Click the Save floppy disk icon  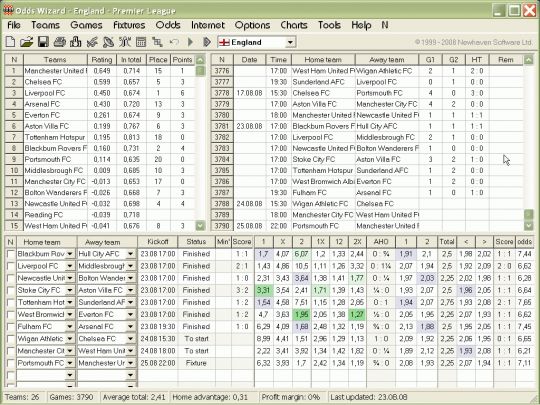(43, 42)
